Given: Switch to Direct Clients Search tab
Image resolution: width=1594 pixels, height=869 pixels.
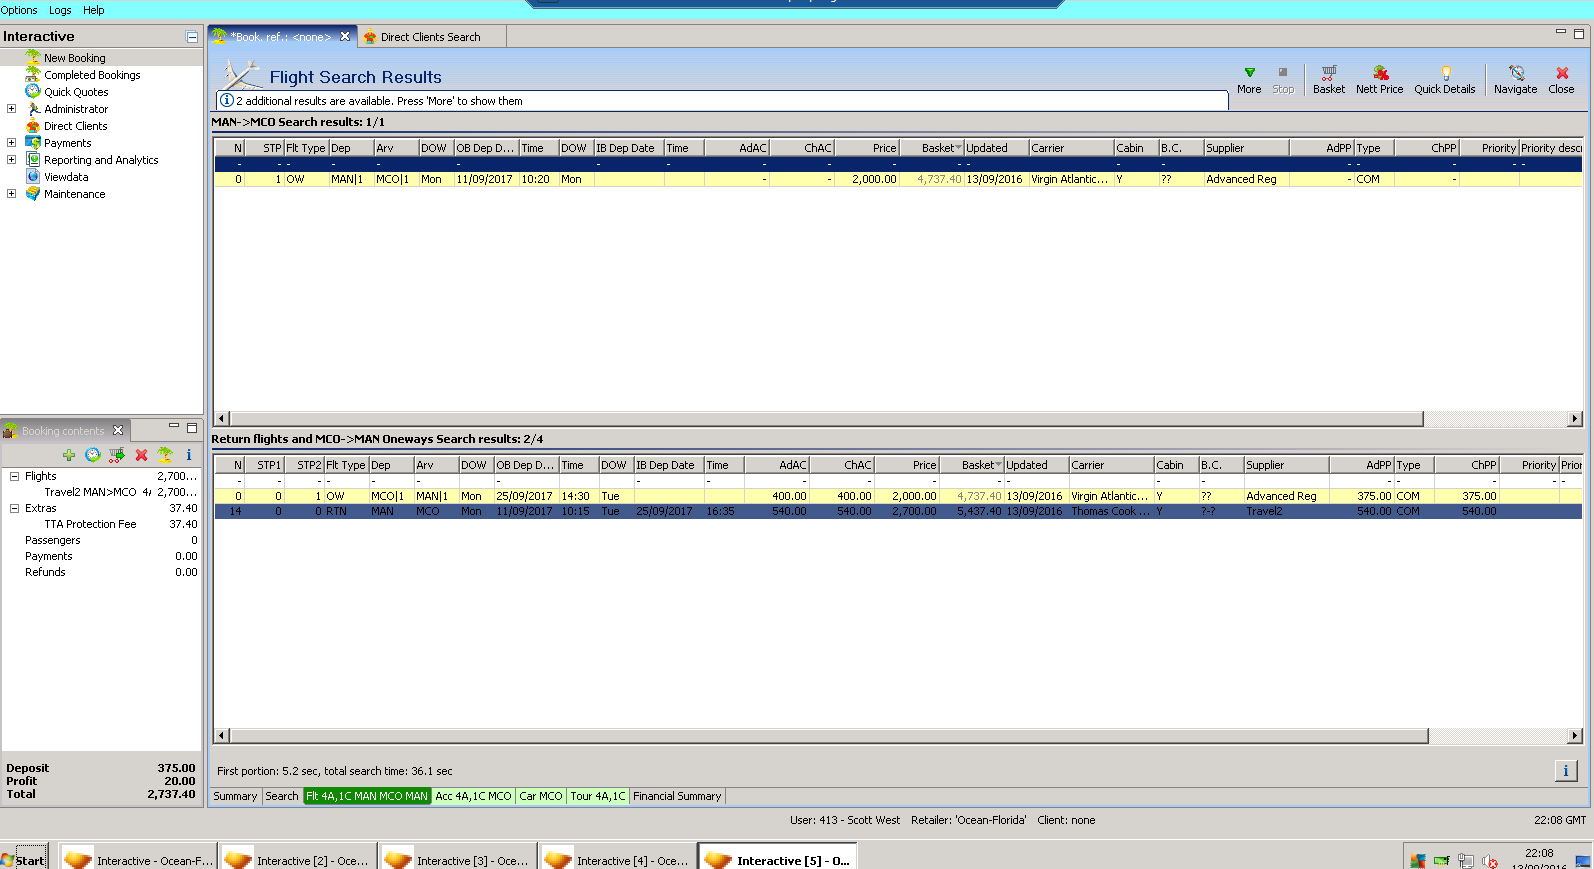Looking at the screenshot, I should click(431, 37).
